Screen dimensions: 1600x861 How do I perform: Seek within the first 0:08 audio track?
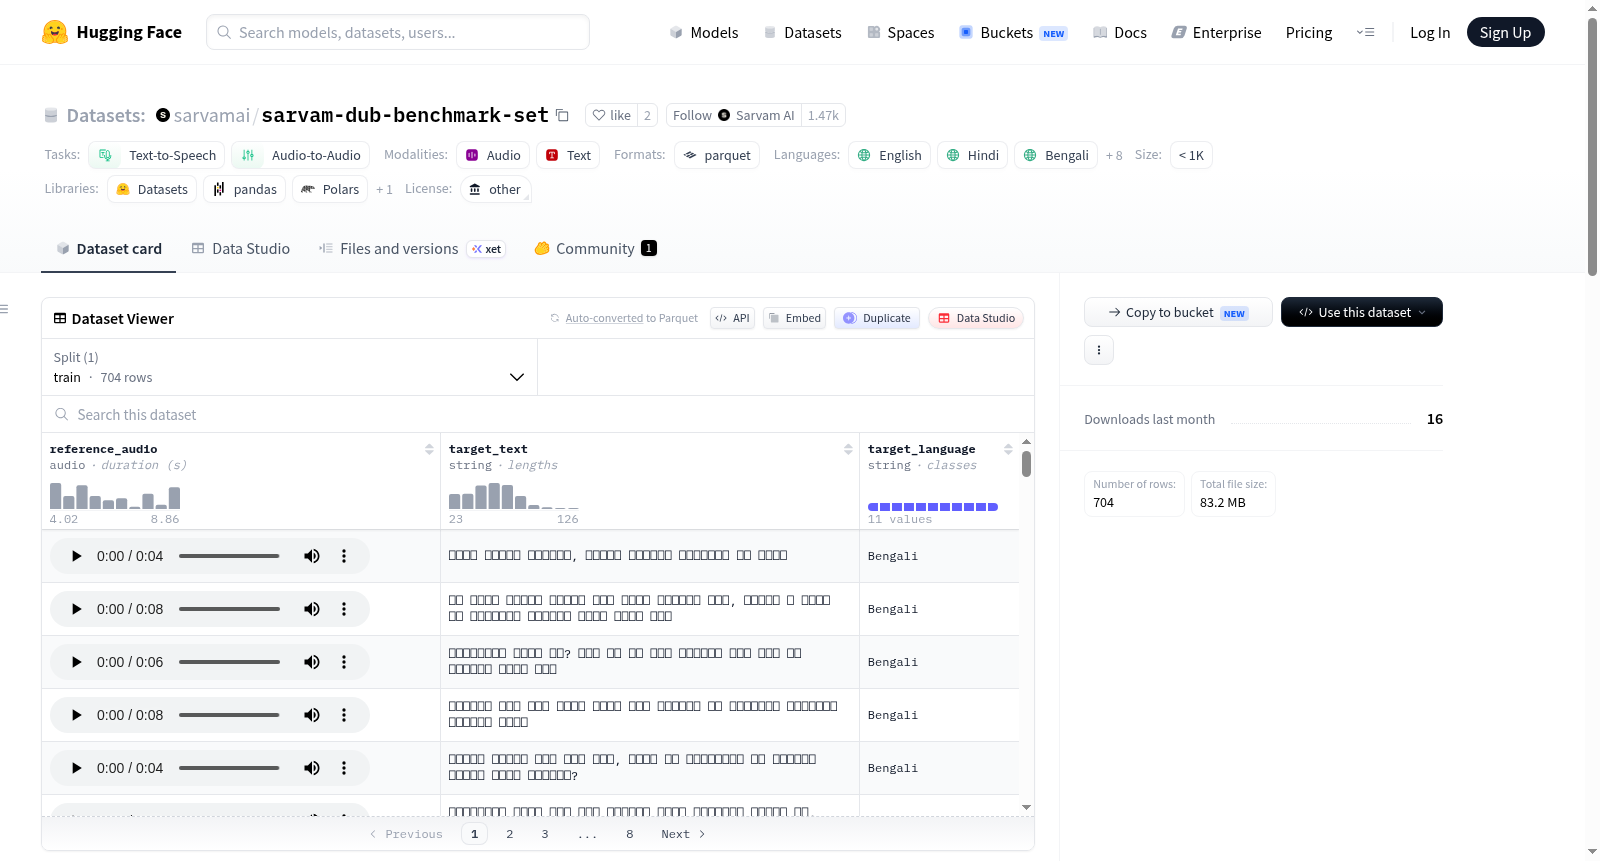tap(229, 609)
